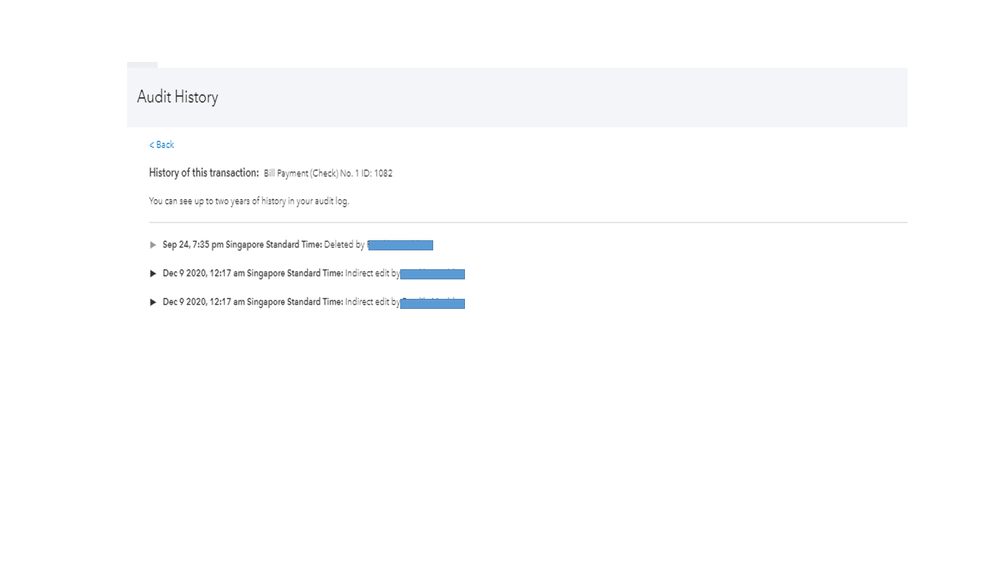This screenshot has width=999, height=562.
Task: Click redacted user name on last Dec 9 entry
Action: (x=432, y=303)
